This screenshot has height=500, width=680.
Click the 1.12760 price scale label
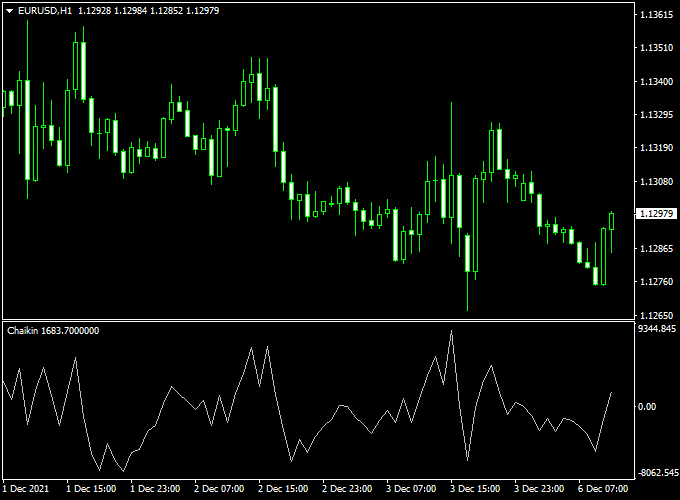(657, 282)
